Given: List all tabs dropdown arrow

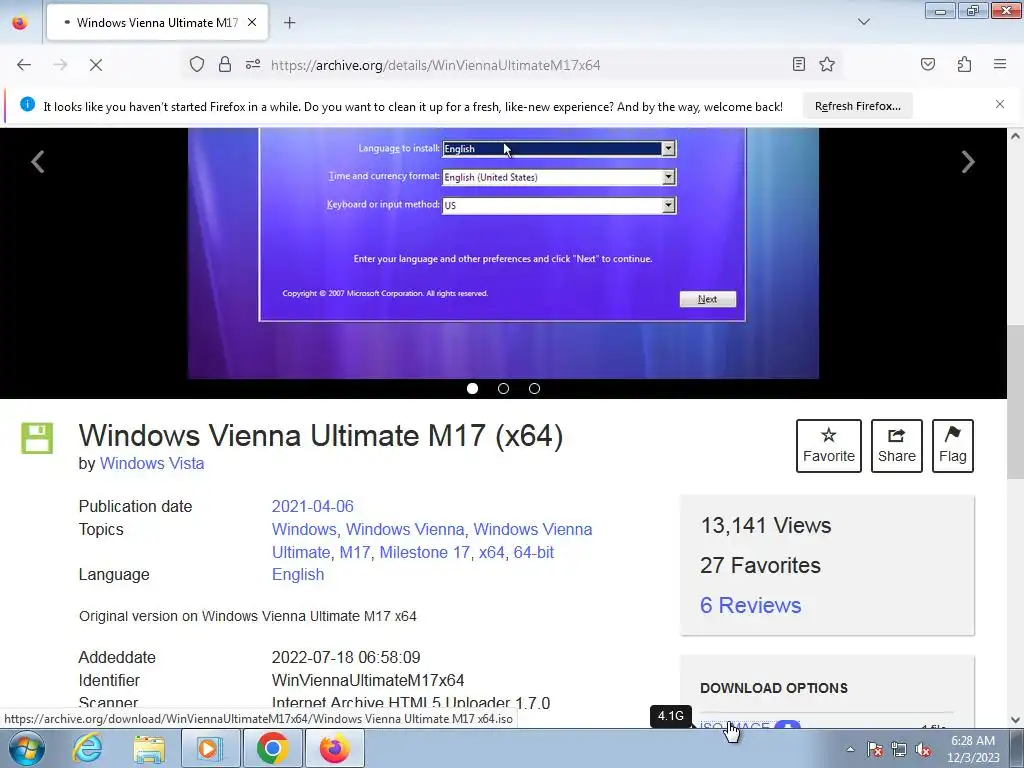Looking at the screenshot, I should click(x=863, y=22).
